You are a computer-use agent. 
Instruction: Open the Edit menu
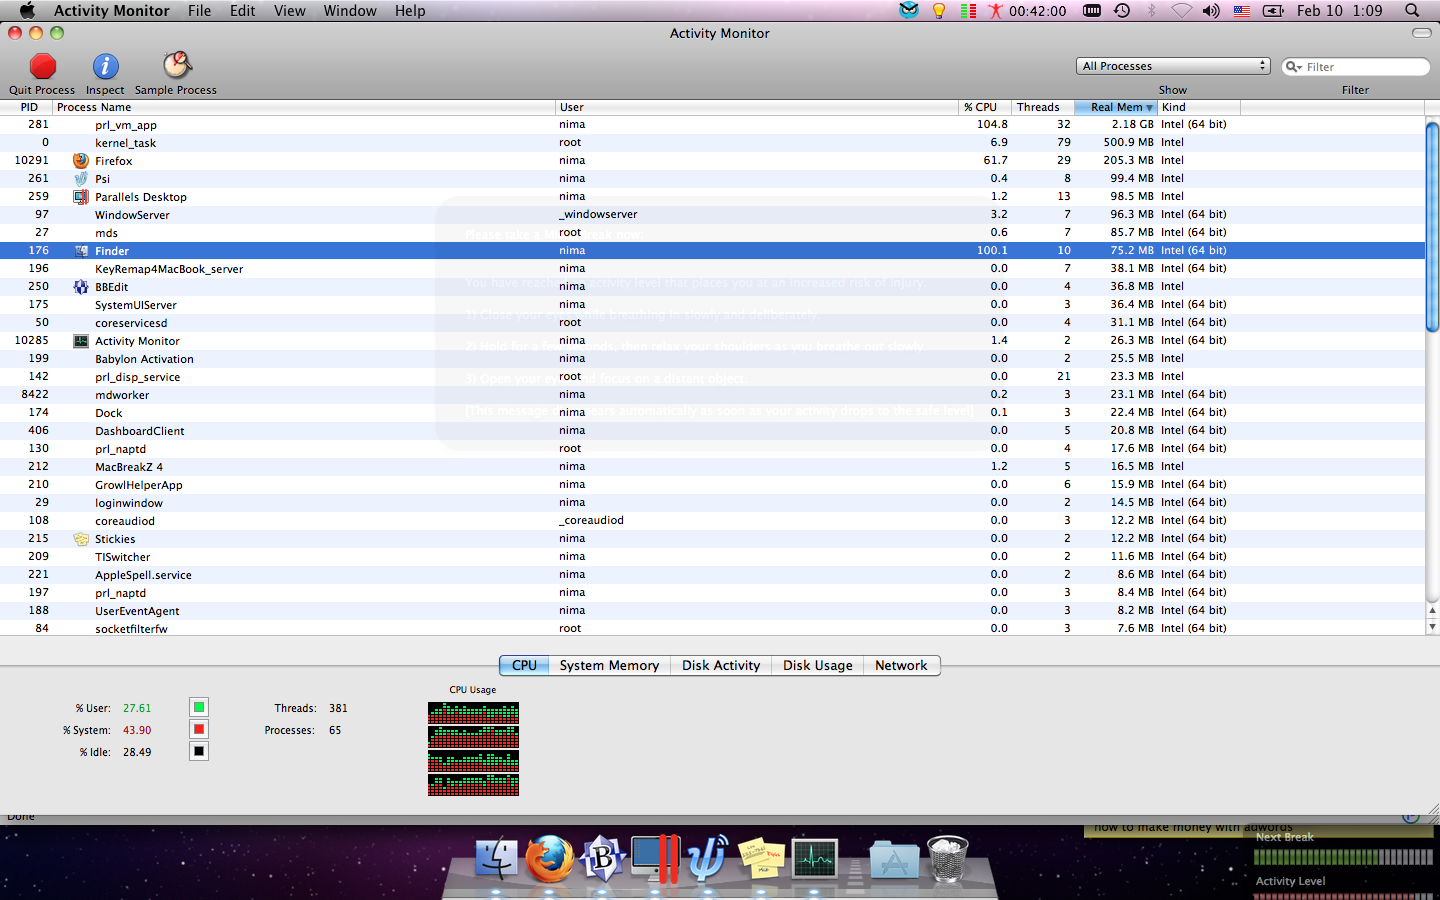[x=242, y=11]
